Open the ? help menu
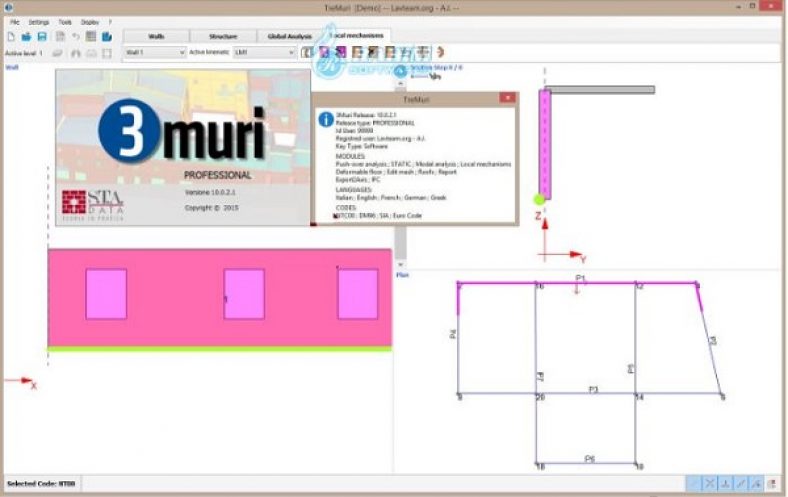 pos(110,22)
